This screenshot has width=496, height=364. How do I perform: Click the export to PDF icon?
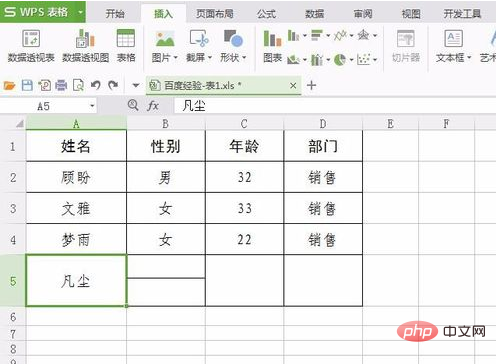pyautogui.click(x=44, y=86)
